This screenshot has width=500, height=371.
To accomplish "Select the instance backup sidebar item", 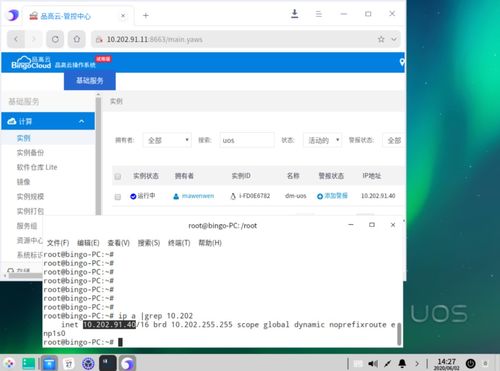I will pos(30,153).
